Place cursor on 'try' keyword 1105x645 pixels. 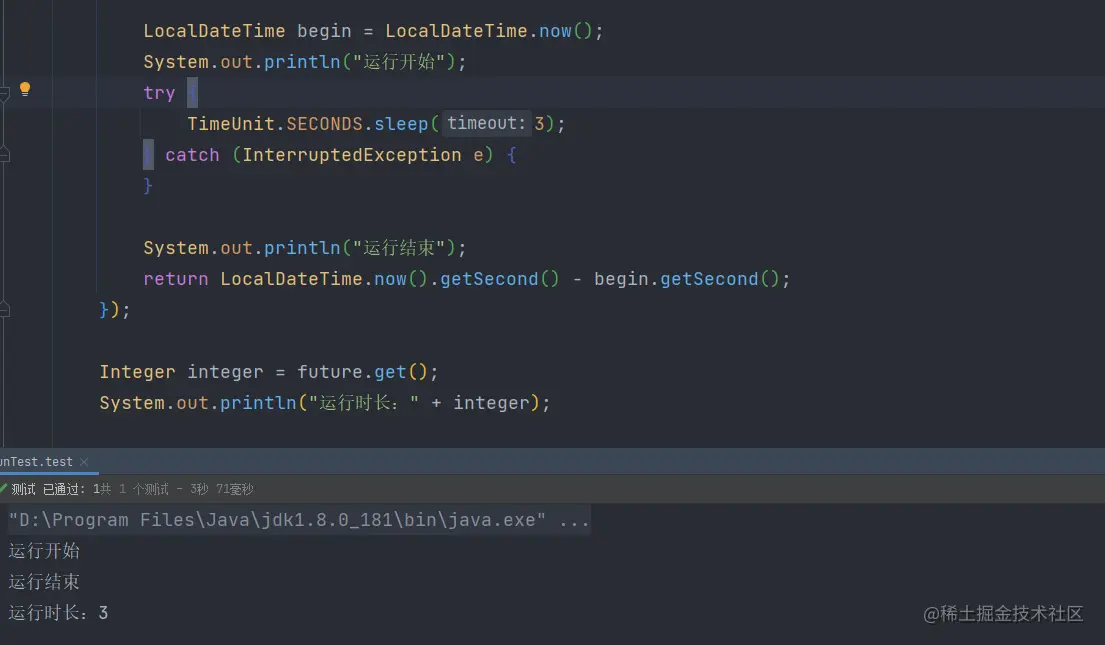[159, 93]
